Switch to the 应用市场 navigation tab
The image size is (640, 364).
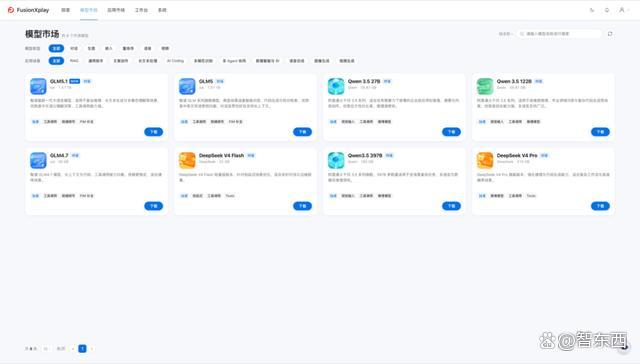tap(116, 10)
